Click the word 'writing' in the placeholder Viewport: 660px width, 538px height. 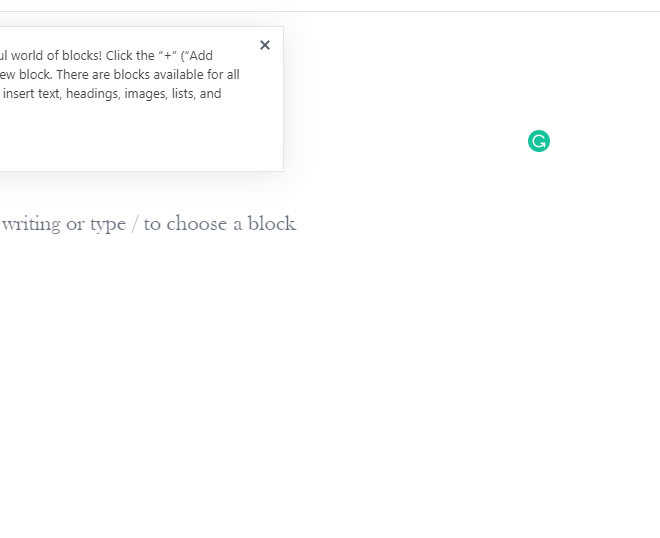pos(32,224)
